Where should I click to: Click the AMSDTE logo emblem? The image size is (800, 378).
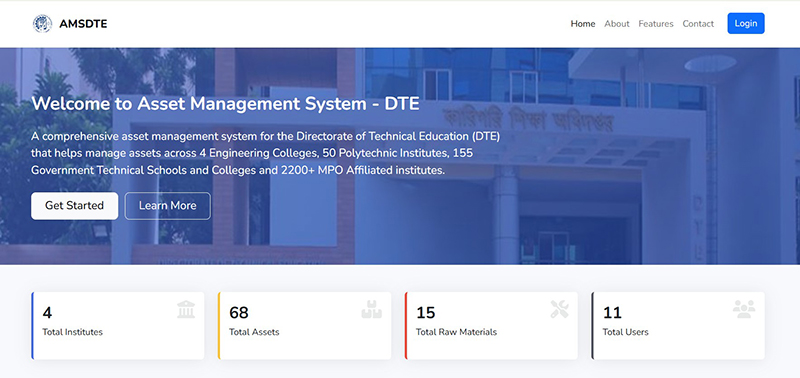[x=42, y=23]
